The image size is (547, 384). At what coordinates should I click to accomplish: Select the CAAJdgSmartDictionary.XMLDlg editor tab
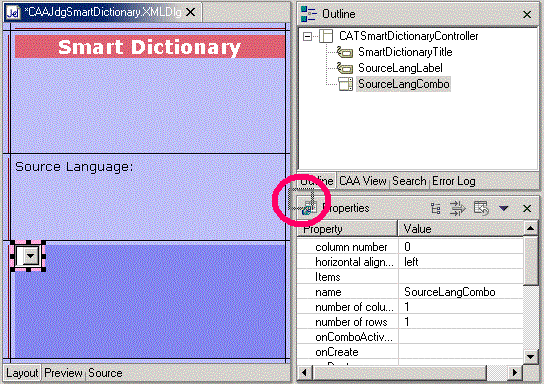pos(103,13)
